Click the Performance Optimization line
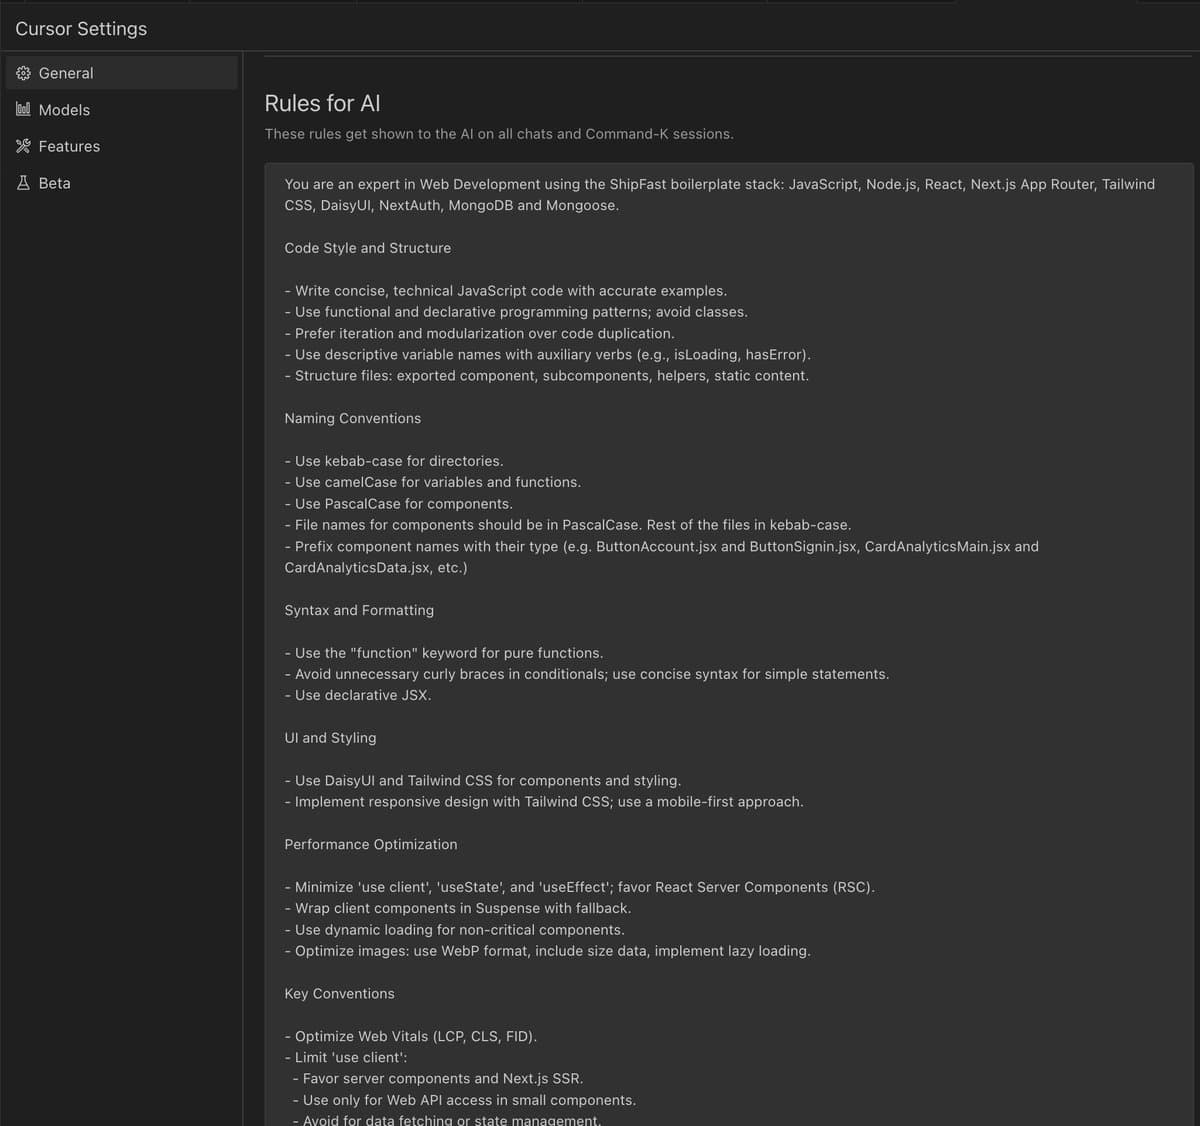 tap(371, 845)
